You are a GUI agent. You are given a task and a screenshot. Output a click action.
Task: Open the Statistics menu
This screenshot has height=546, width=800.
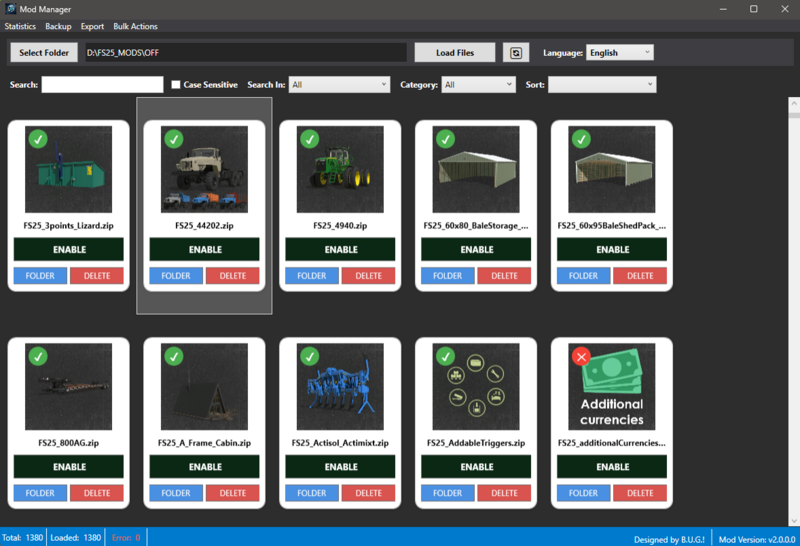(x=20, y=26)
